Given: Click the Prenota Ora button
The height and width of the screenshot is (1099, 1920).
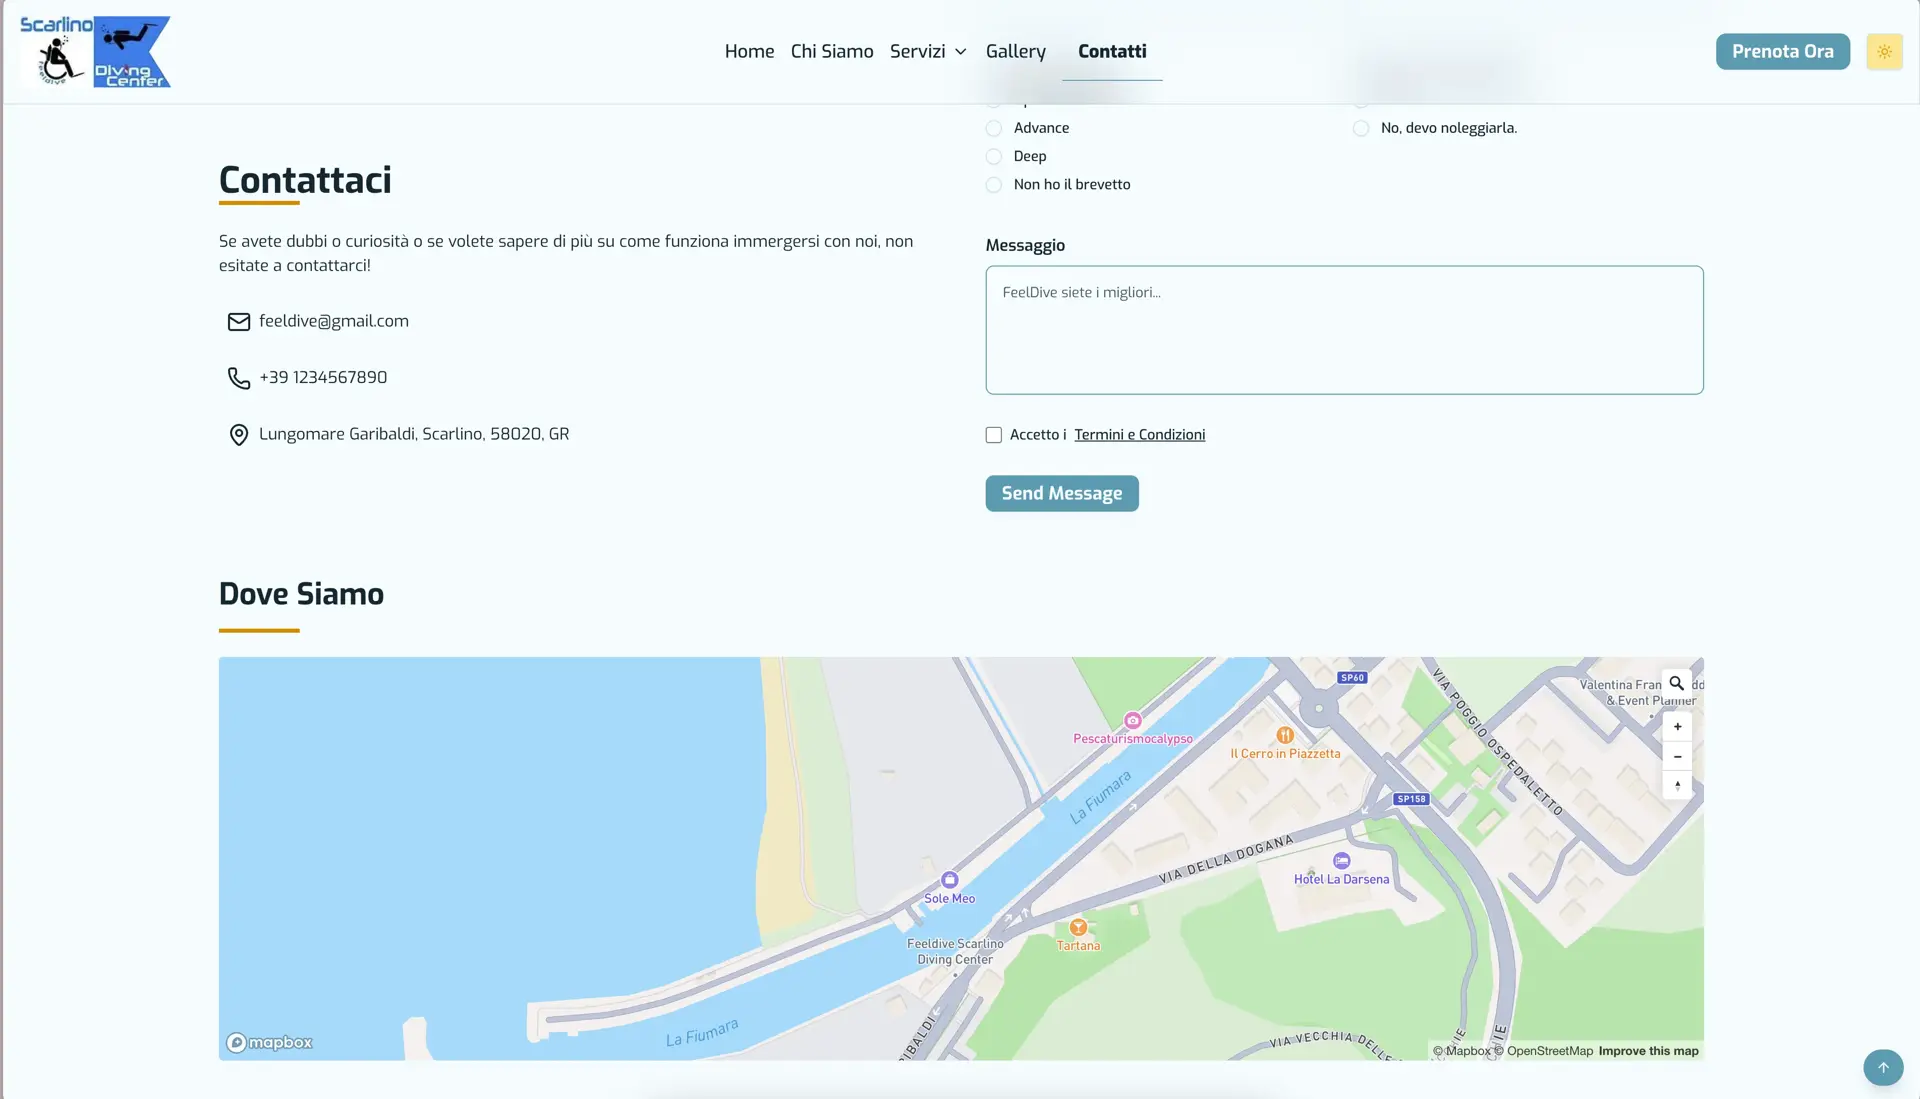Looking at the screenshot, I should pos(1782,52).
